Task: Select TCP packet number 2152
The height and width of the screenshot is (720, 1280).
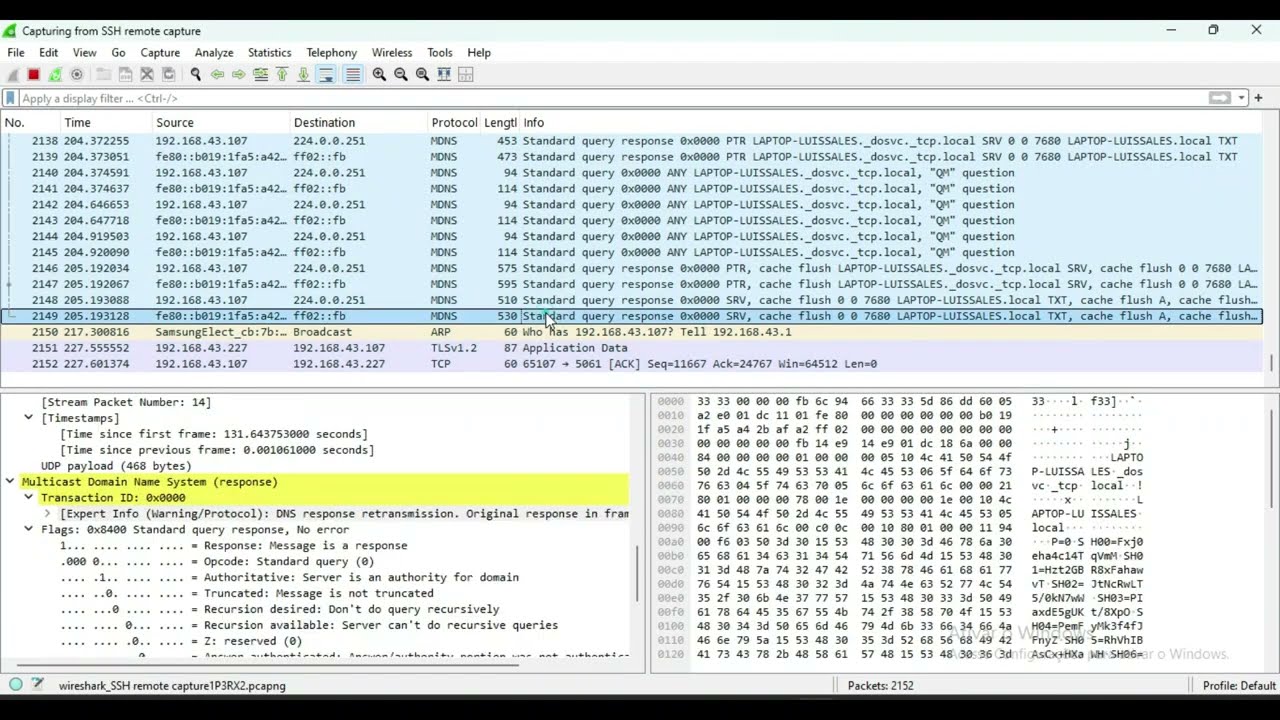Action: tap(632, 364)
